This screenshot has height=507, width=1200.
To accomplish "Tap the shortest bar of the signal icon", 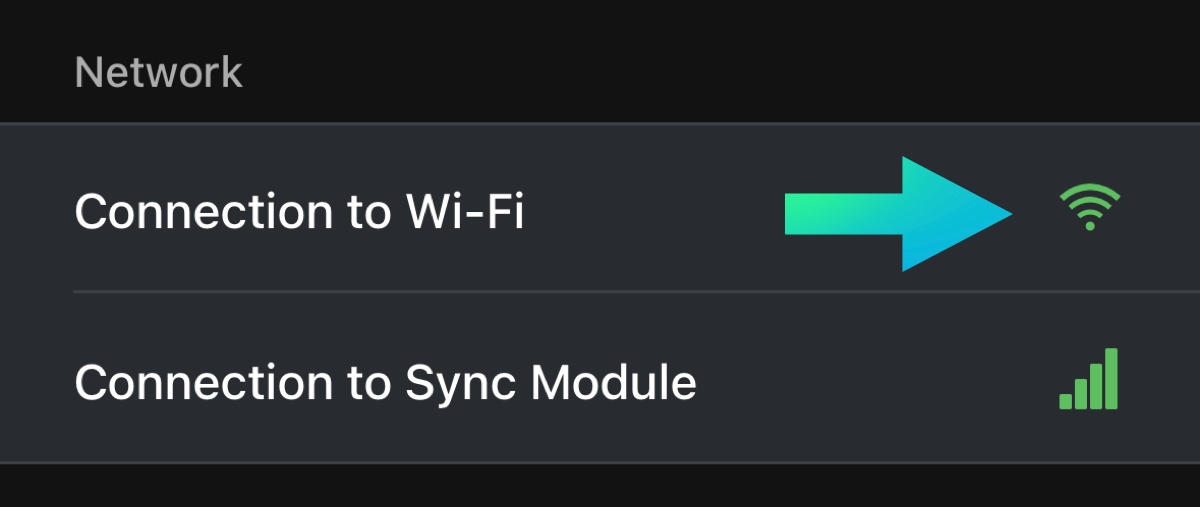I will click(x=1065, y=401).
